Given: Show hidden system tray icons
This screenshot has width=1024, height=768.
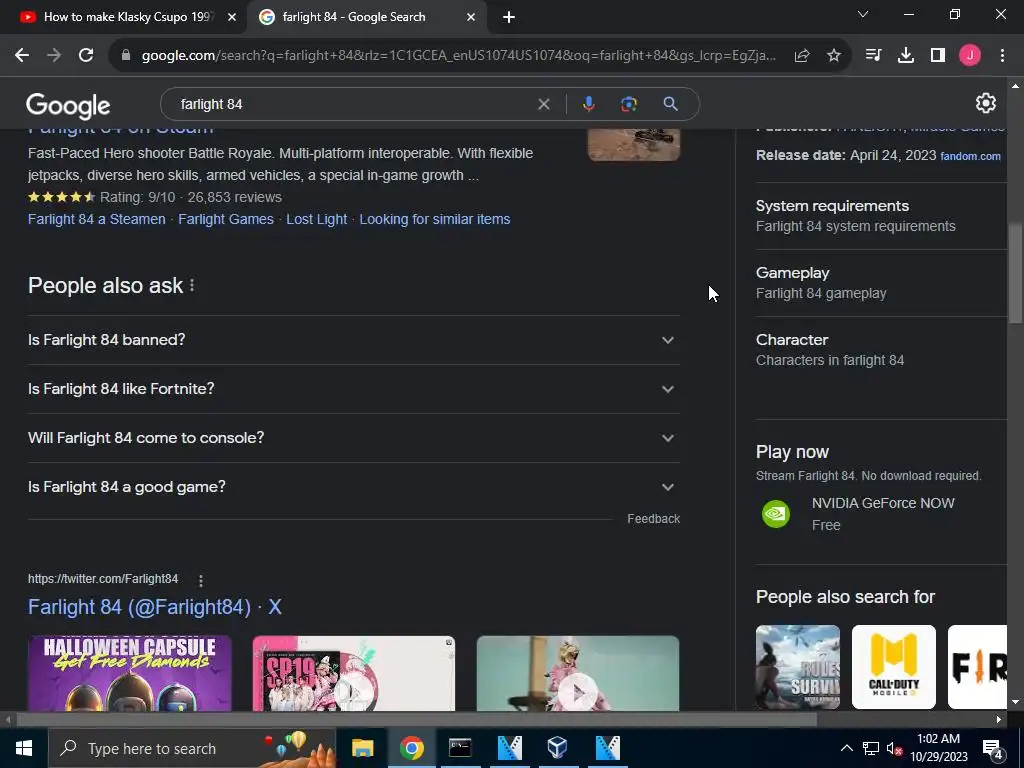Looking at the screenshot, I should (x=846, y=748).
